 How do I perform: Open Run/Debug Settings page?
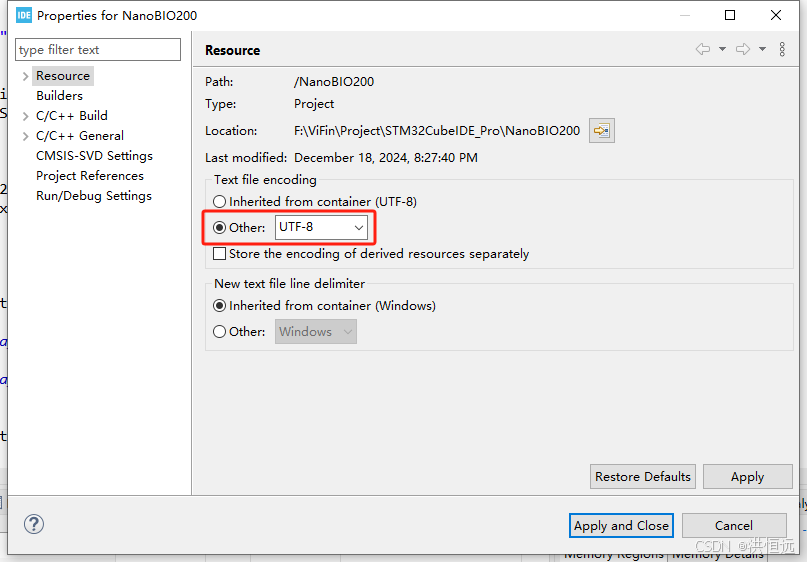tap(94, 196)
